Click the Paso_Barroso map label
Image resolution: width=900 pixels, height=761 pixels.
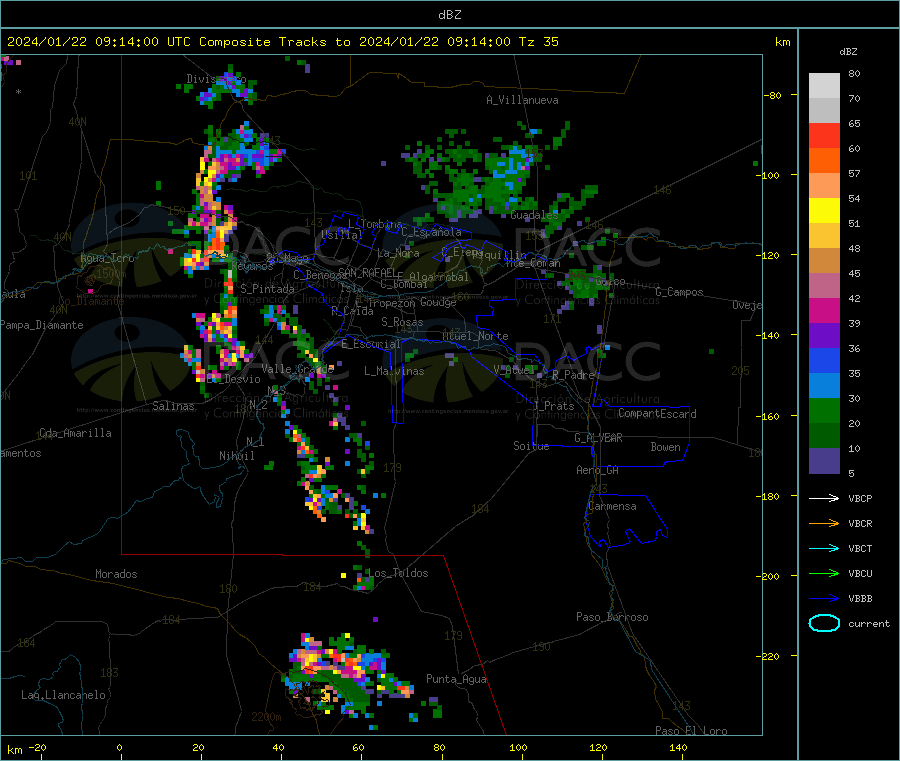[x=612, y=617]
